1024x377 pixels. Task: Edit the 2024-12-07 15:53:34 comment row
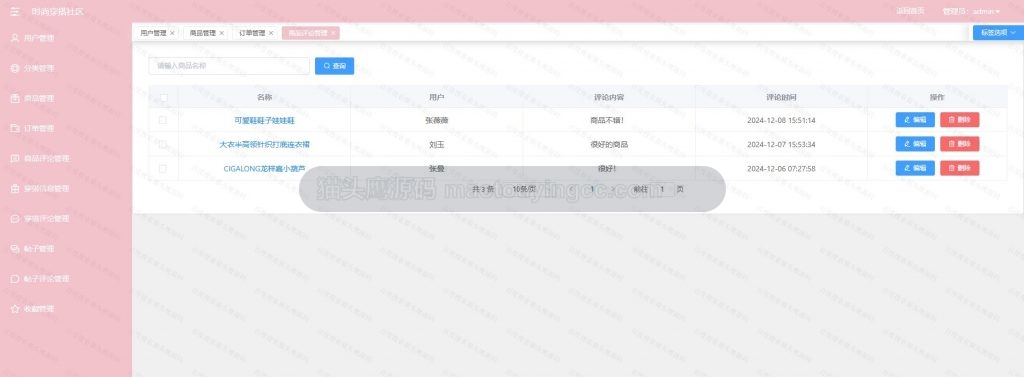coord(915,144)
